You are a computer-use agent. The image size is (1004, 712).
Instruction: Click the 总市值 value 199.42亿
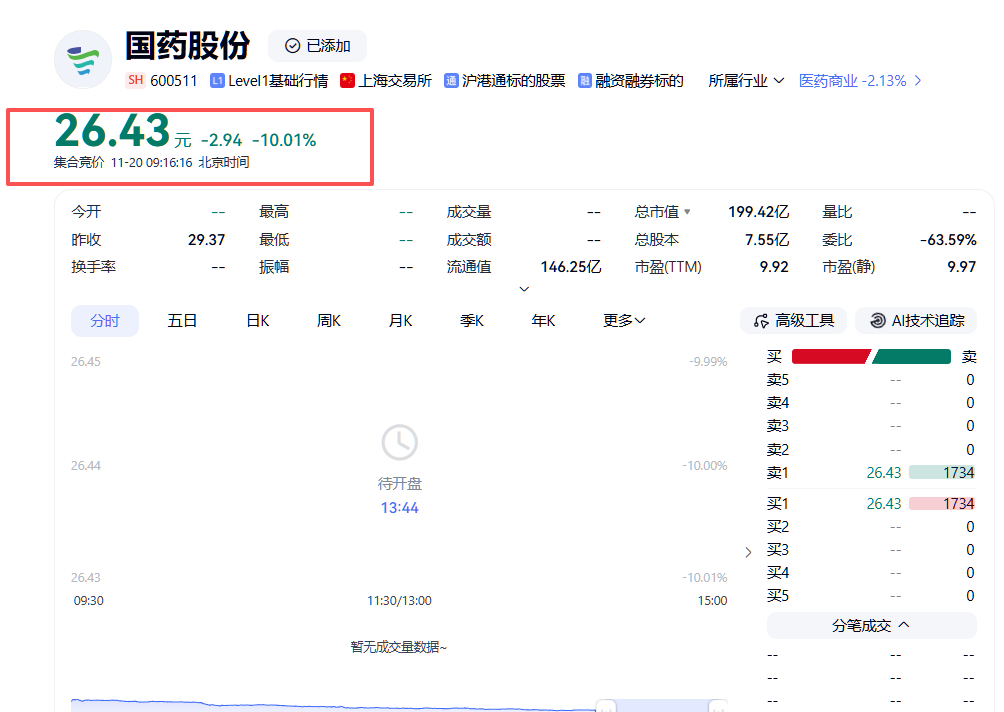[x=758, y=212]
